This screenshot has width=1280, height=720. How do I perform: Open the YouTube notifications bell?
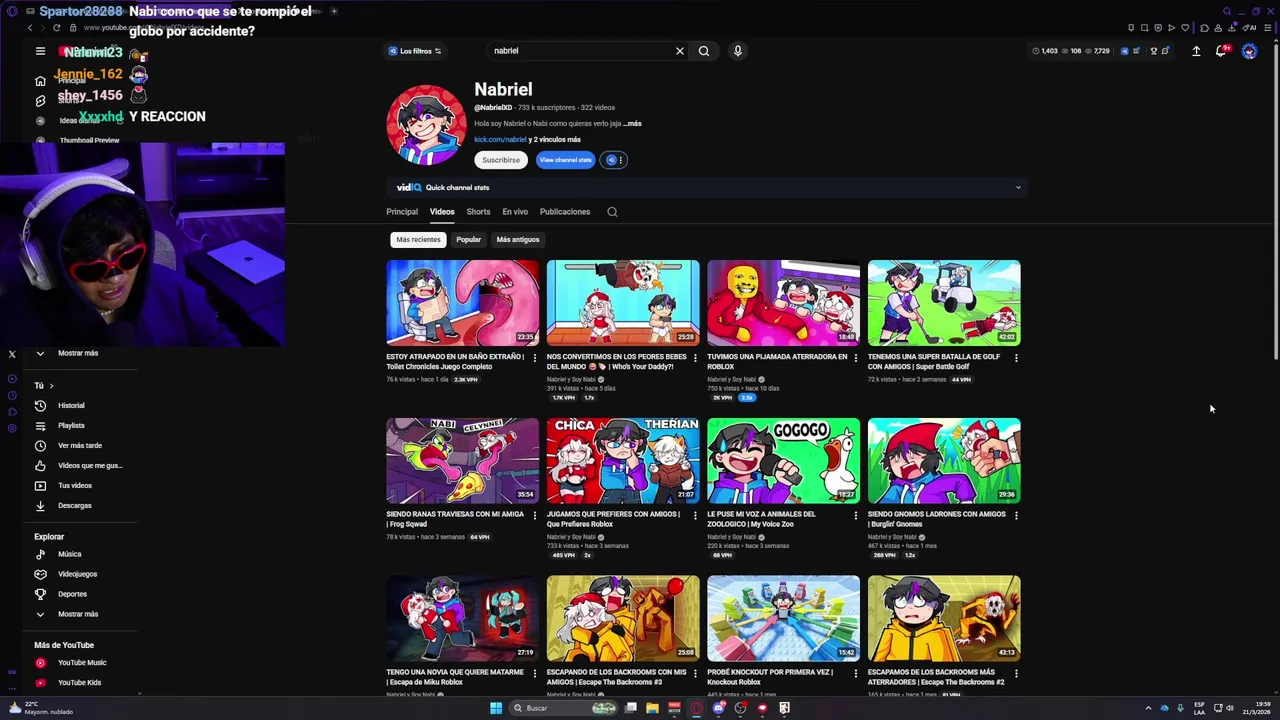point(1221,51)
